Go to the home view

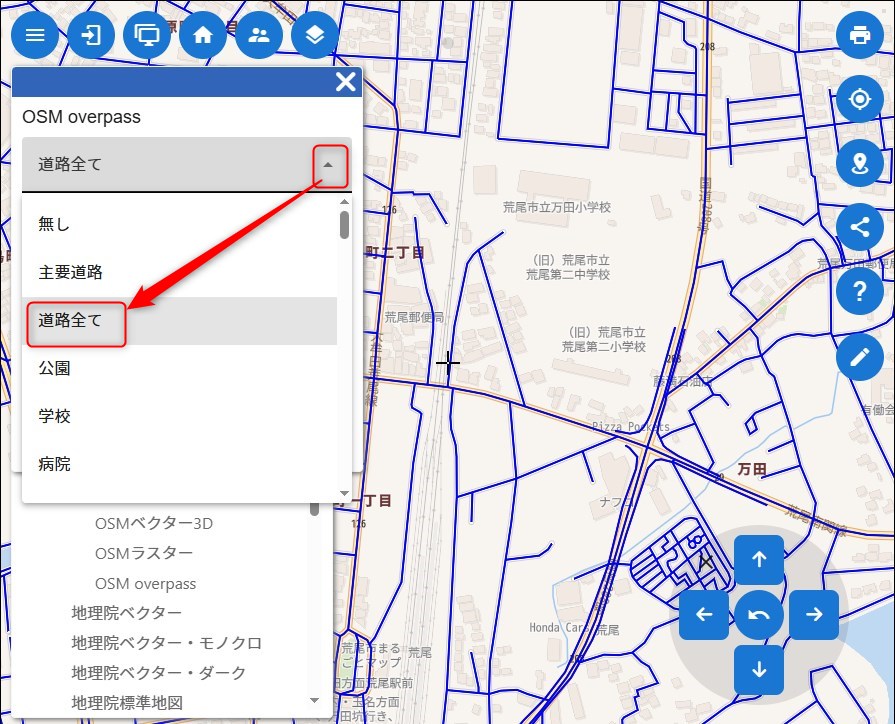click(x=203, y=35)
